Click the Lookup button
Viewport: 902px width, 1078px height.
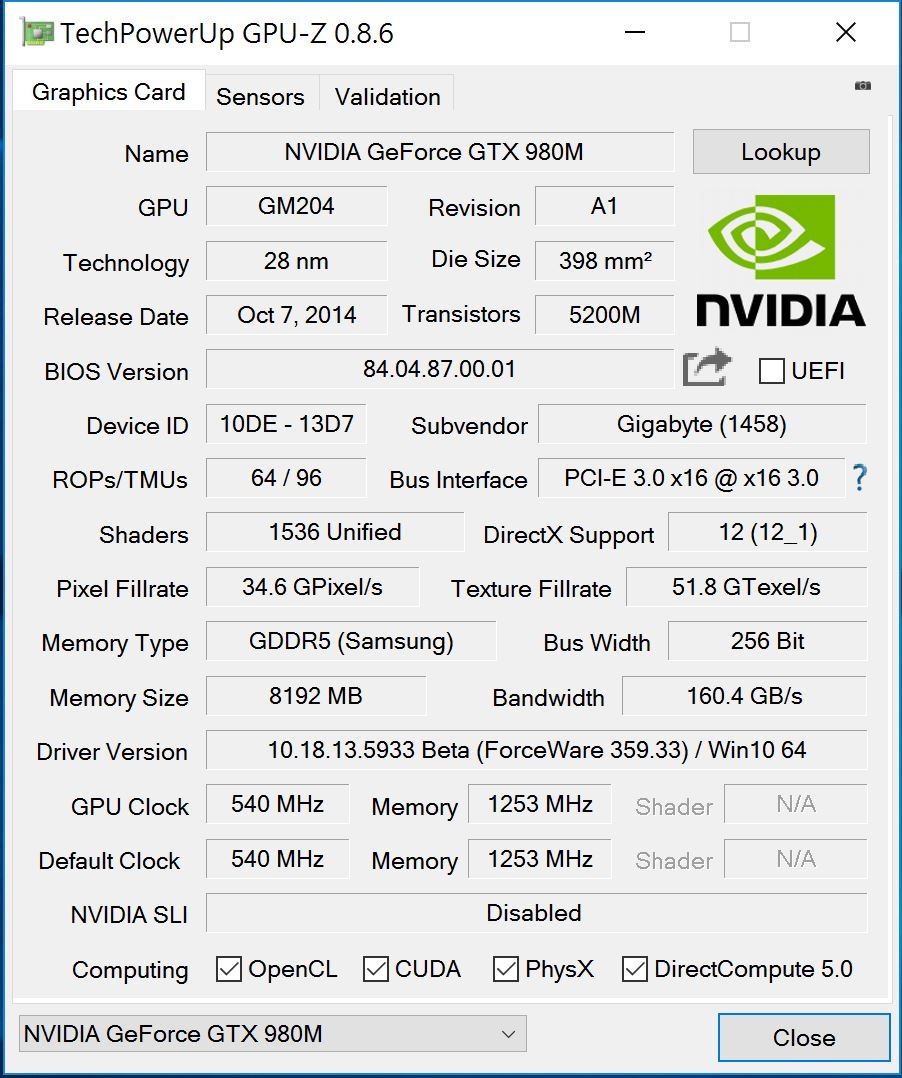click(781, 152)
